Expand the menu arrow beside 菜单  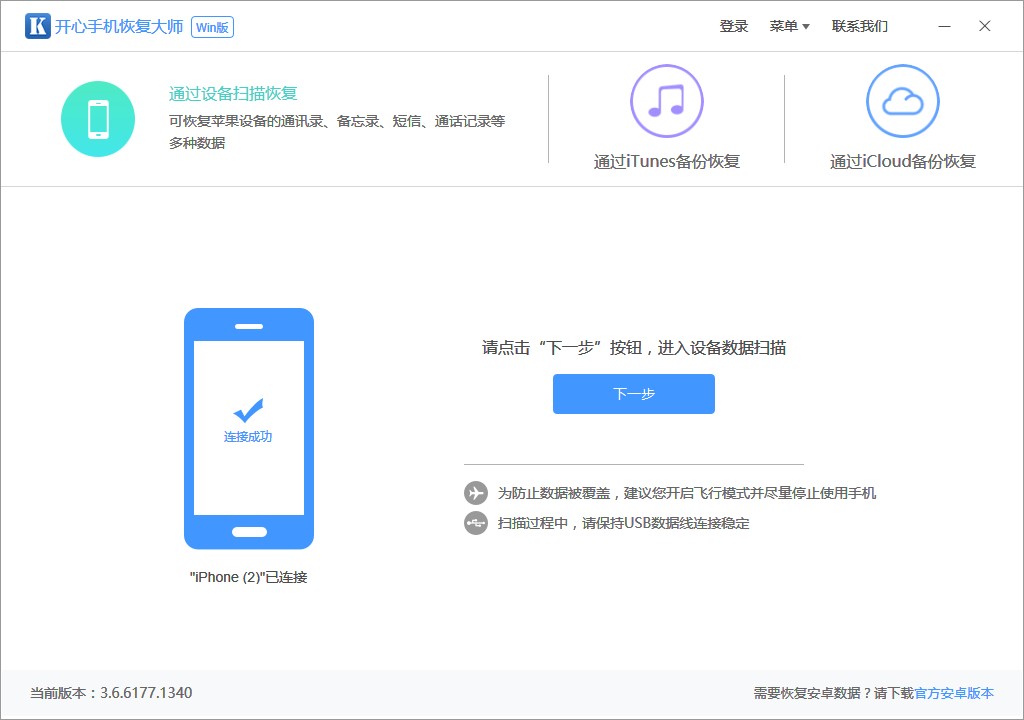tap(805, 26)
